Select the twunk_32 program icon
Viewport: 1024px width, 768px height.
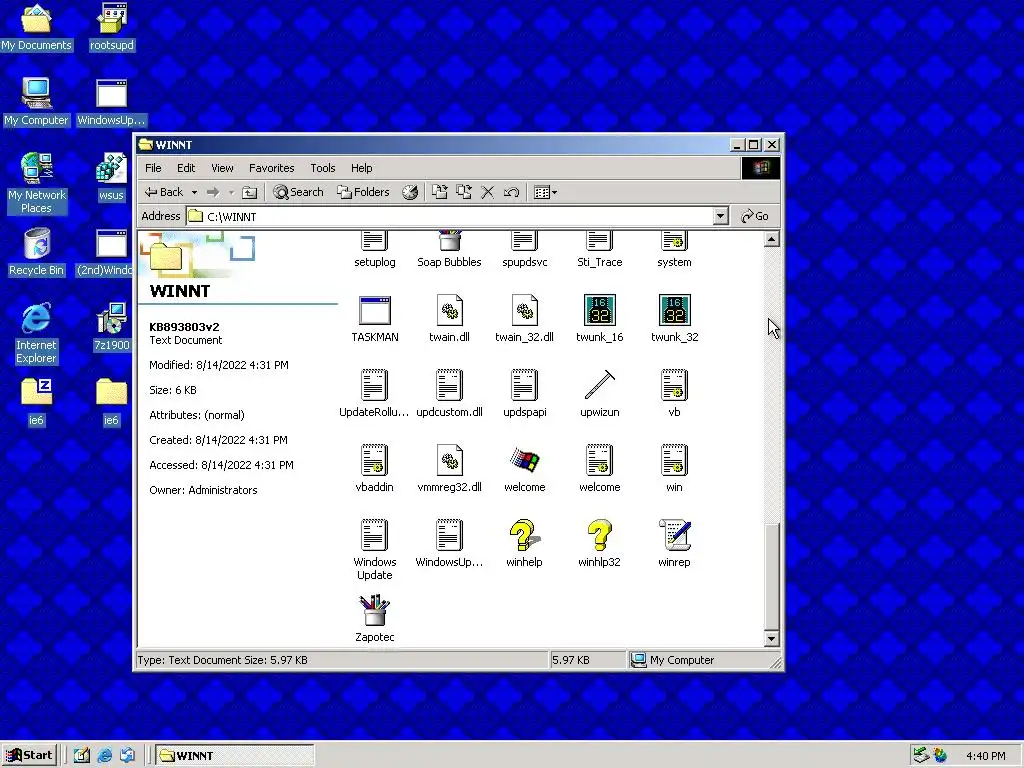pyautogui.click(x=675, y=319)
